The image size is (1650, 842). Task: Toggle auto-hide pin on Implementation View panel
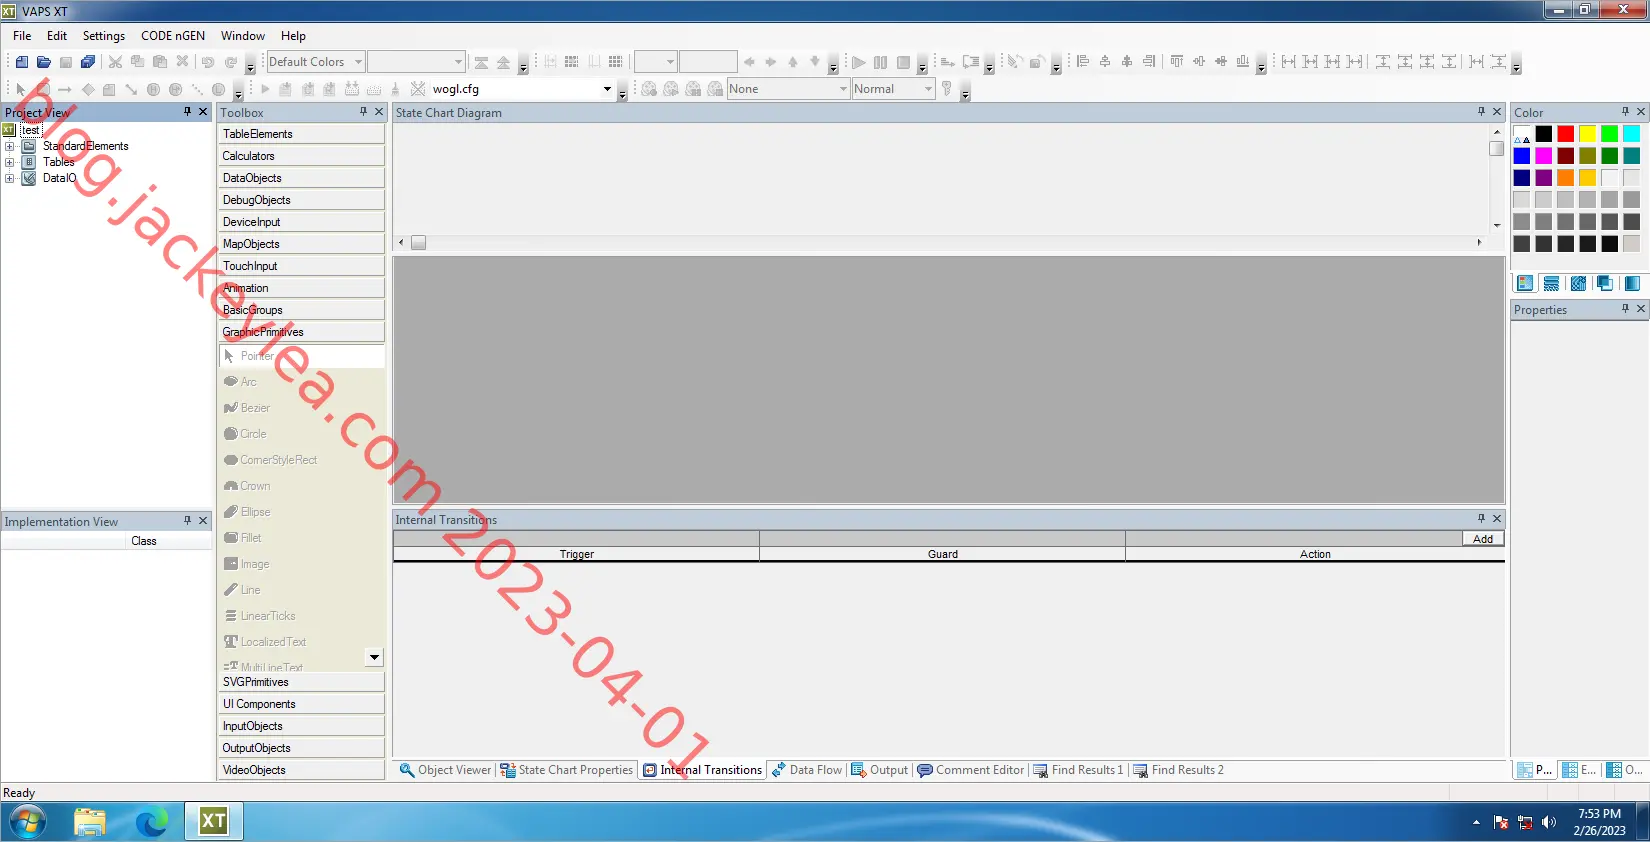(187, 521)
